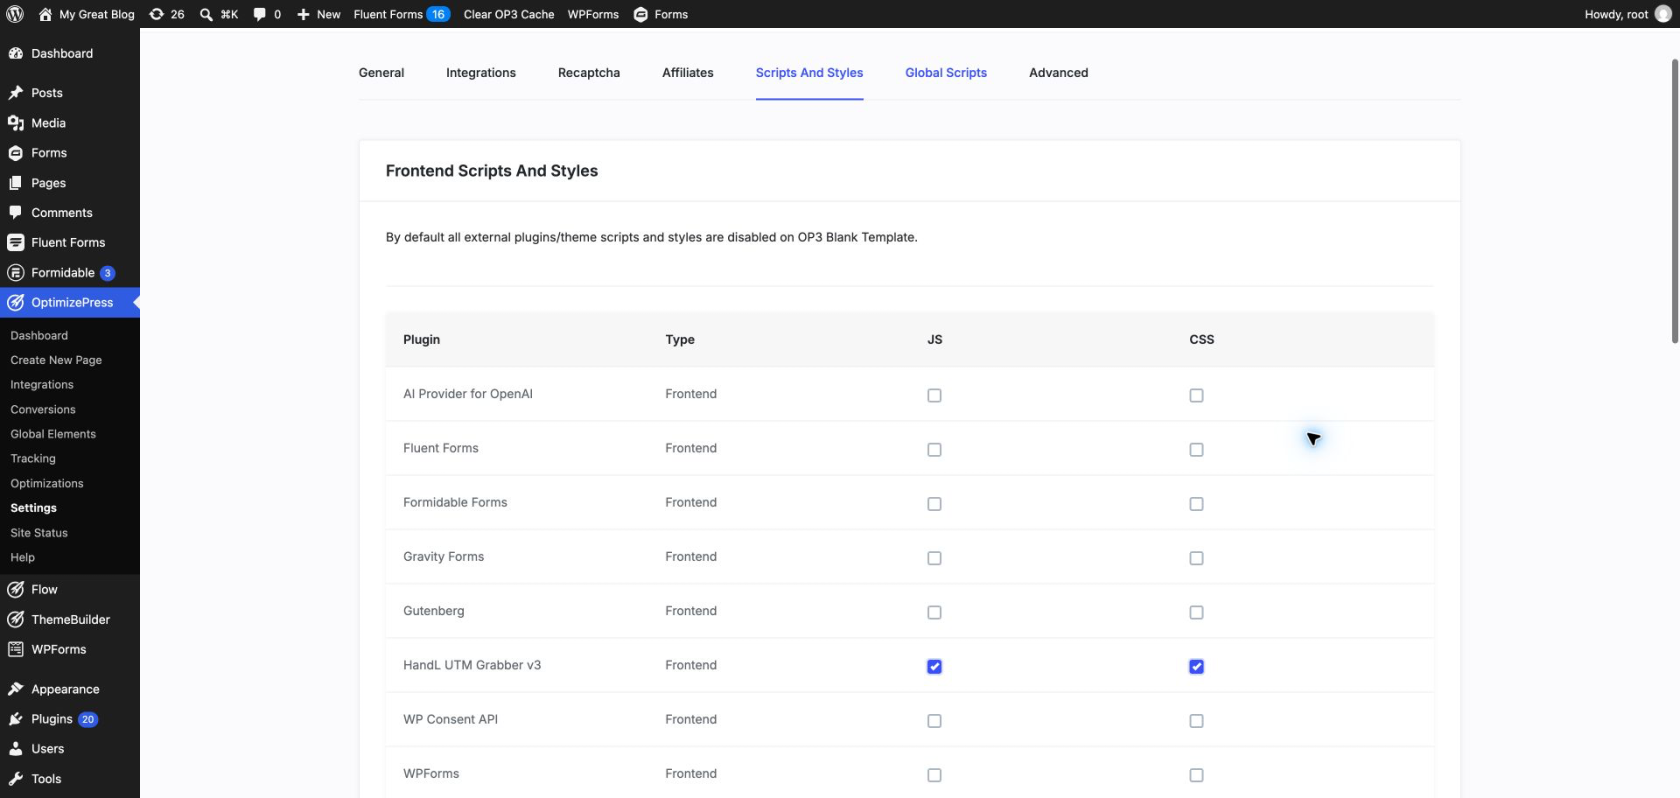Open the updates icon showing 26

(156, 14)
